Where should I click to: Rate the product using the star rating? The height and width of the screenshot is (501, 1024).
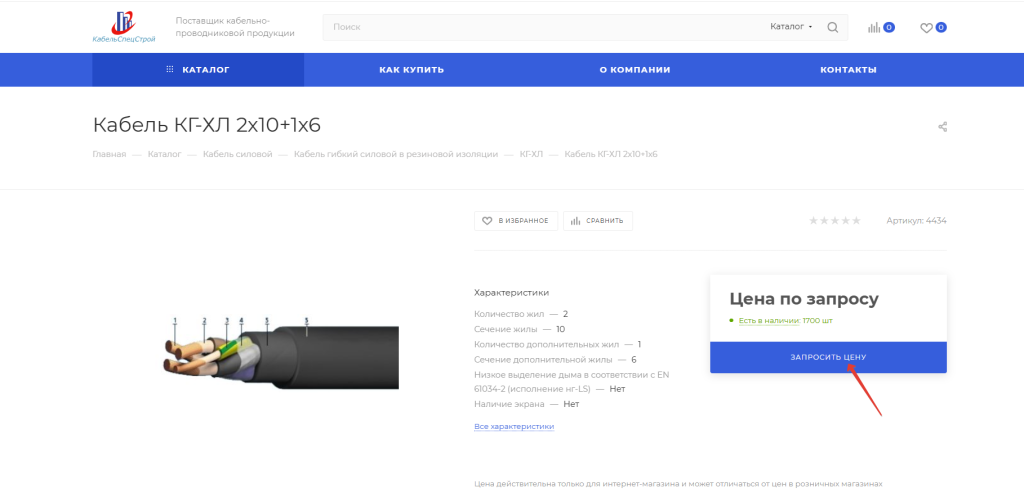click(x=834, y=220)
